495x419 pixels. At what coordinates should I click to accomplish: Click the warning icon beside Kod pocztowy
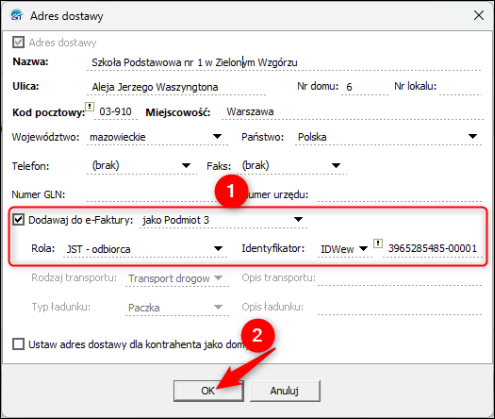[x=89, y=107]
